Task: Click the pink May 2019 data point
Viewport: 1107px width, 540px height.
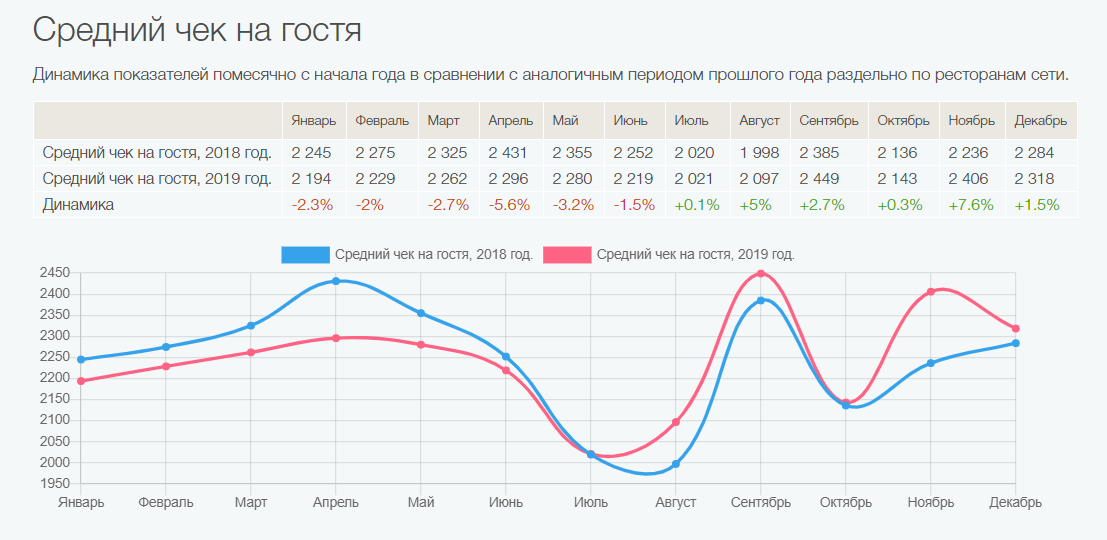Action: pos(421,345)
